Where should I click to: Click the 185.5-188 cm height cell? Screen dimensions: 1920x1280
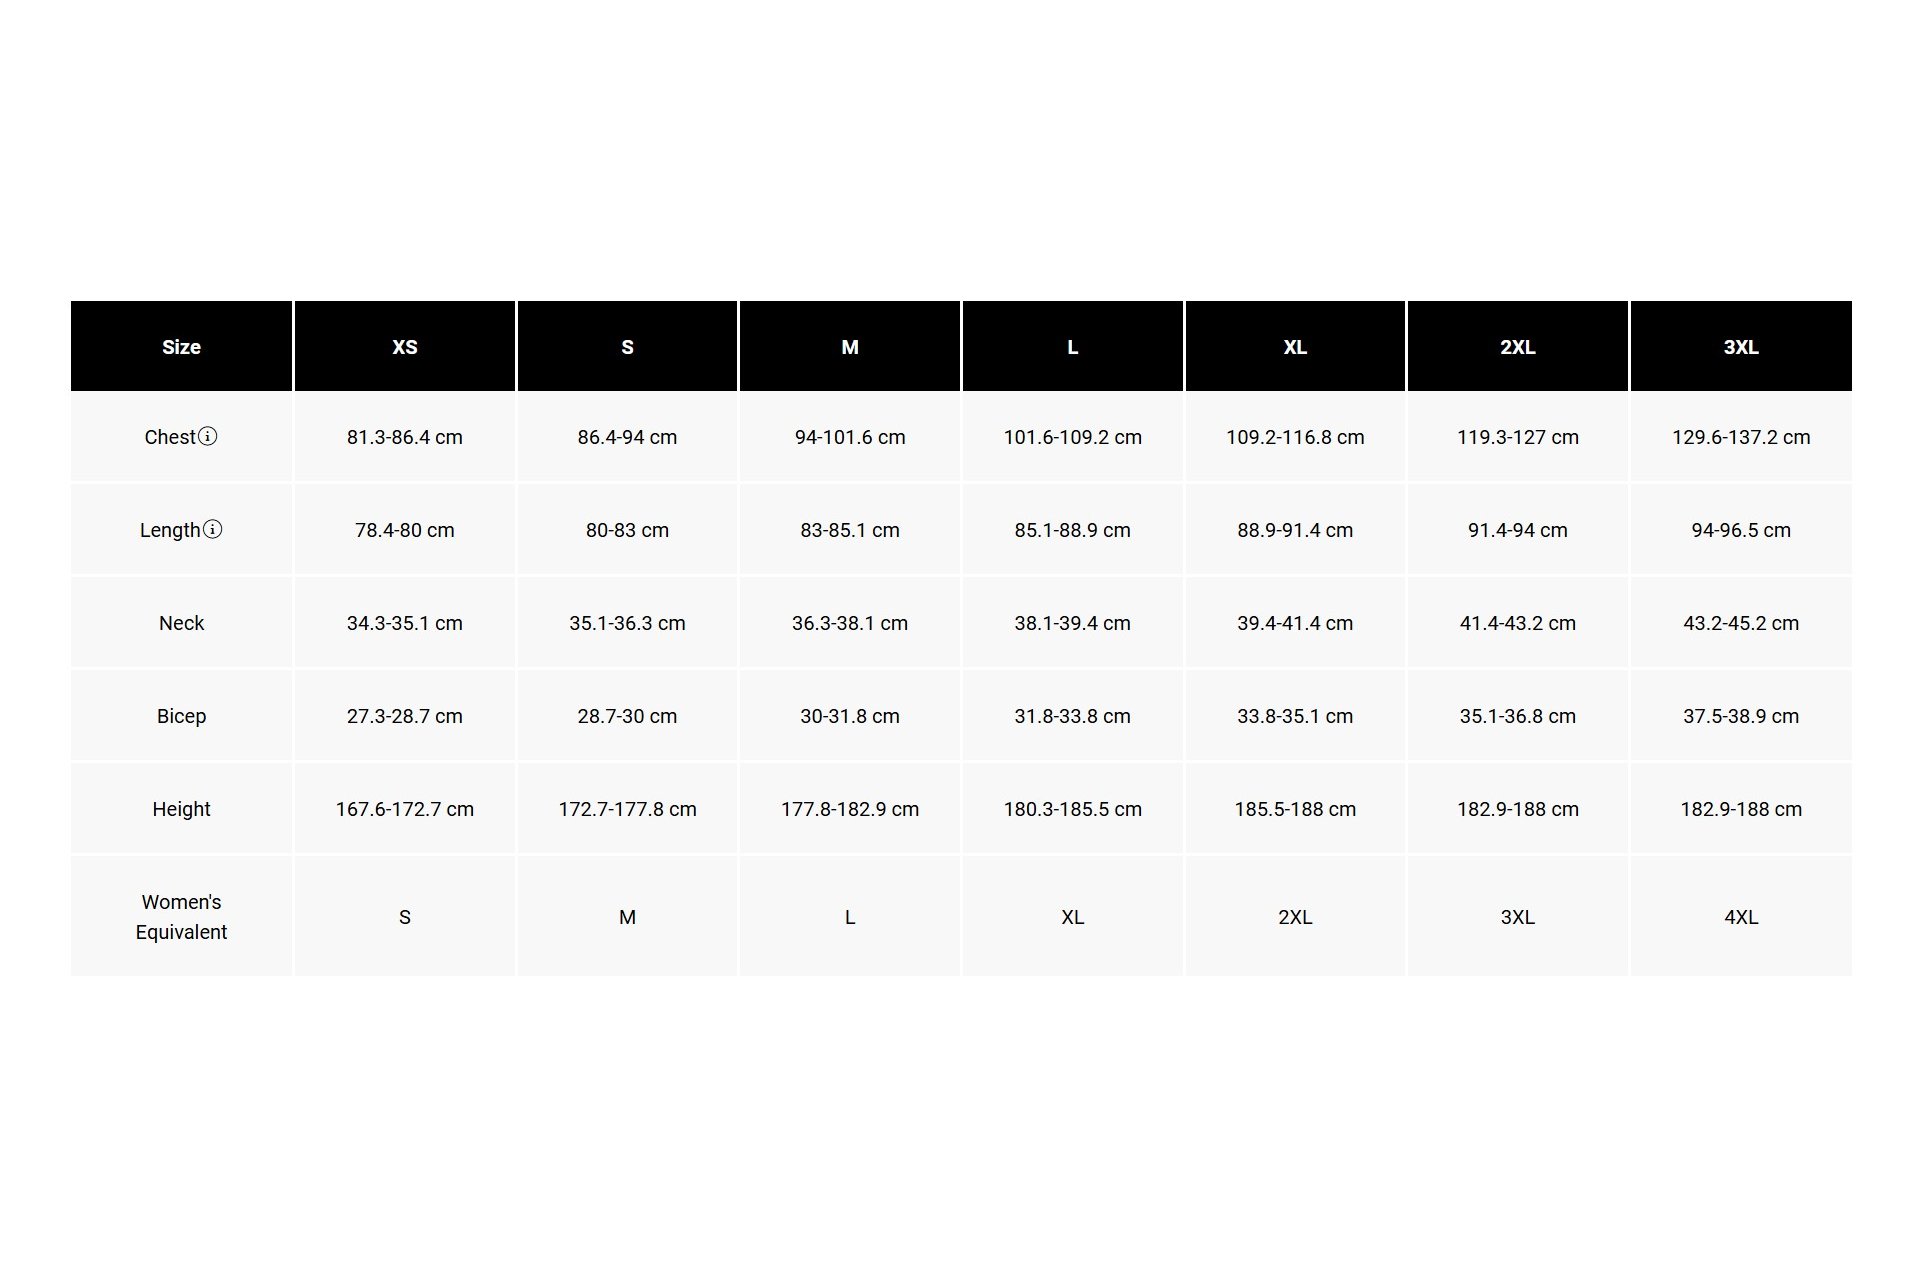pyautogui.click(x=1295, y=809)
